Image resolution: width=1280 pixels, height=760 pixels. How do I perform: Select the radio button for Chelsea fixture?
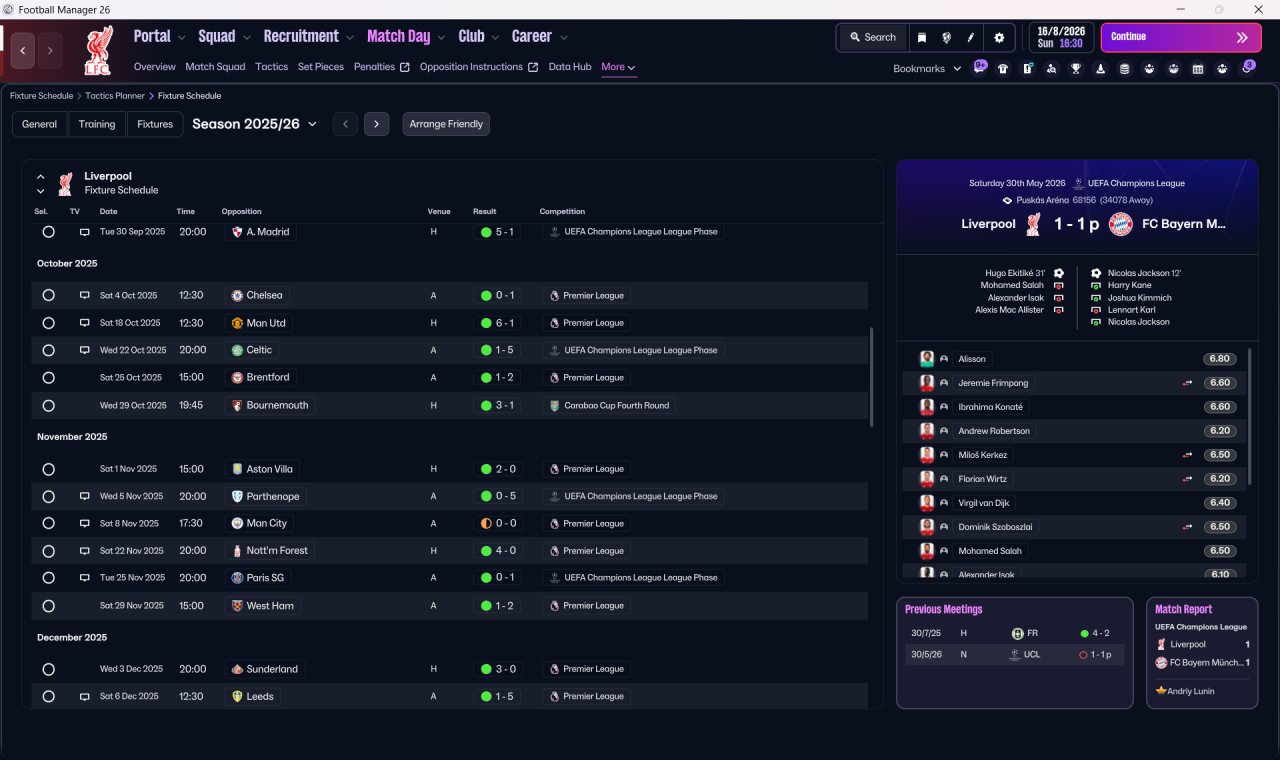pyautogui.click(x=48, y=295)
